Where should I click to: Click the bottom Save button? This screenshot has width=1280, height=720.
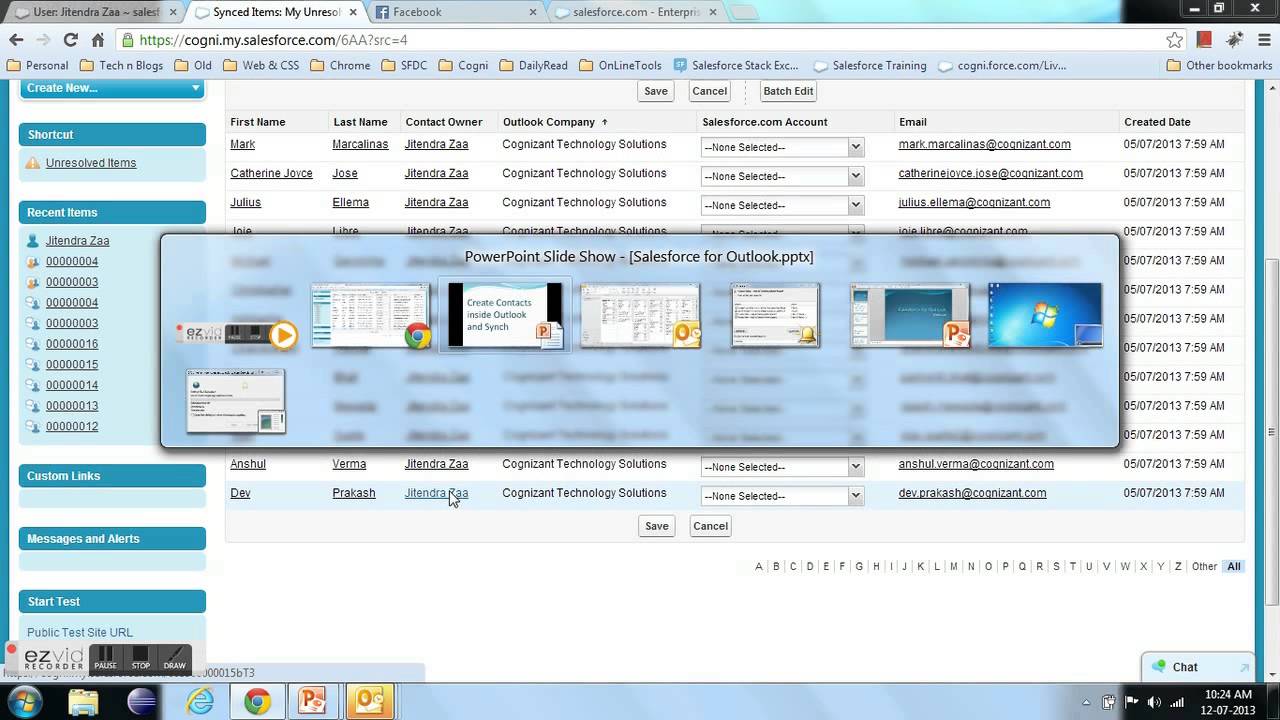[657, 526]
